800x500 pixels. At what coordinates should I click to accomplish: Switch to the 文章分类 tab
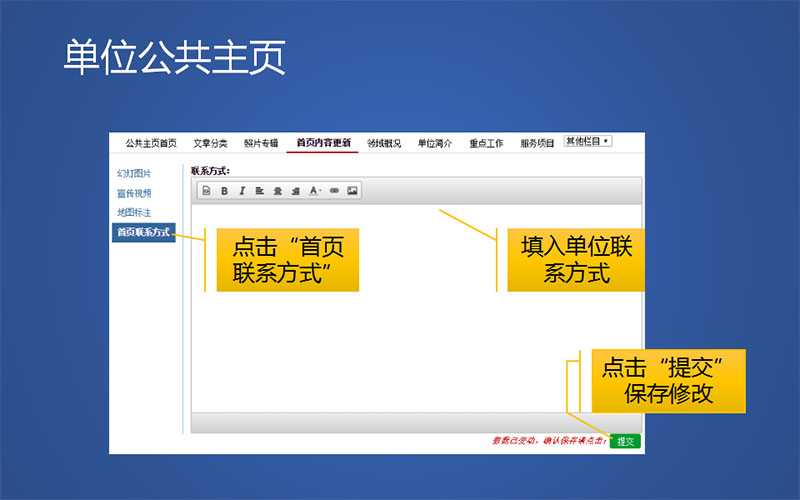[210, 143]
